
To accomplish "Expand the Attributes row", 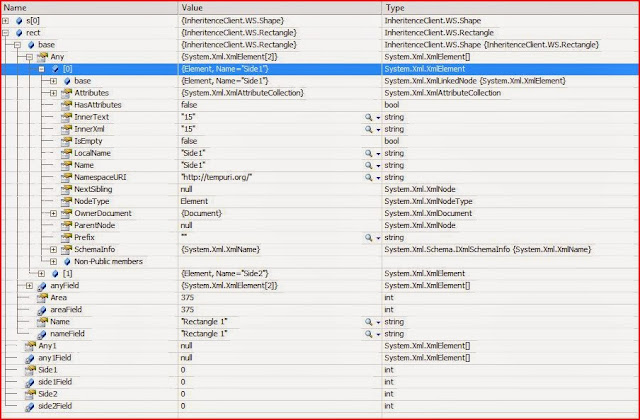I will pos(53,93).
